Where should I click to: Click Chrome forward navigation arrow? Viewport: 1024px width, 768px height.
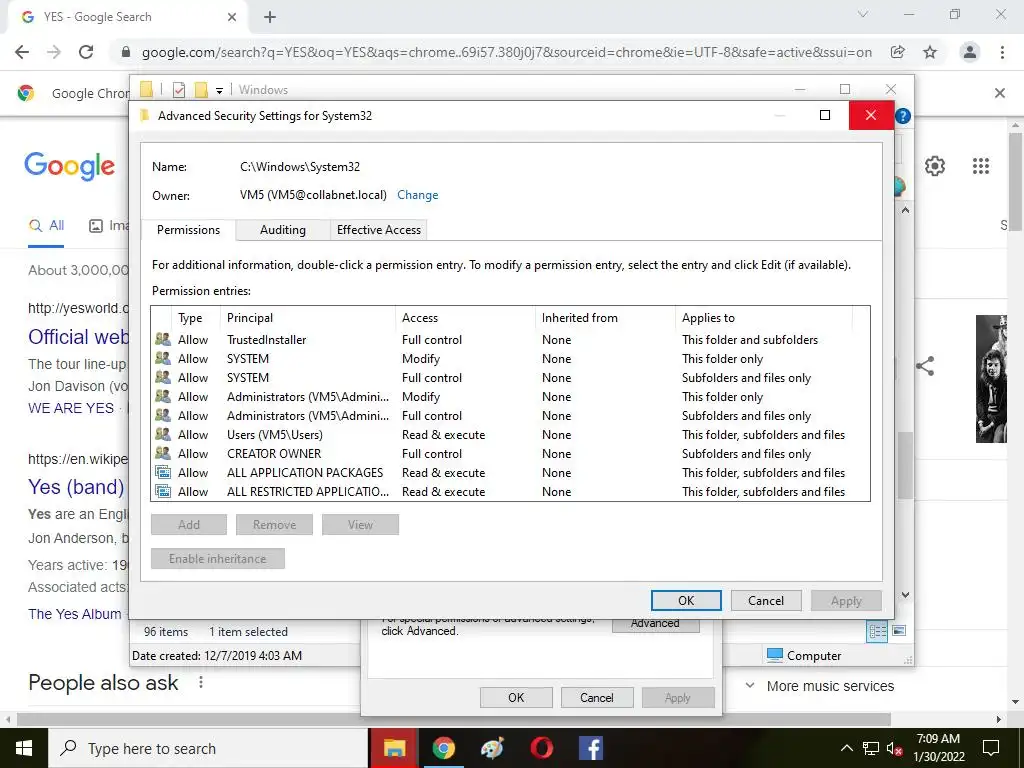[x=54, y=52]
